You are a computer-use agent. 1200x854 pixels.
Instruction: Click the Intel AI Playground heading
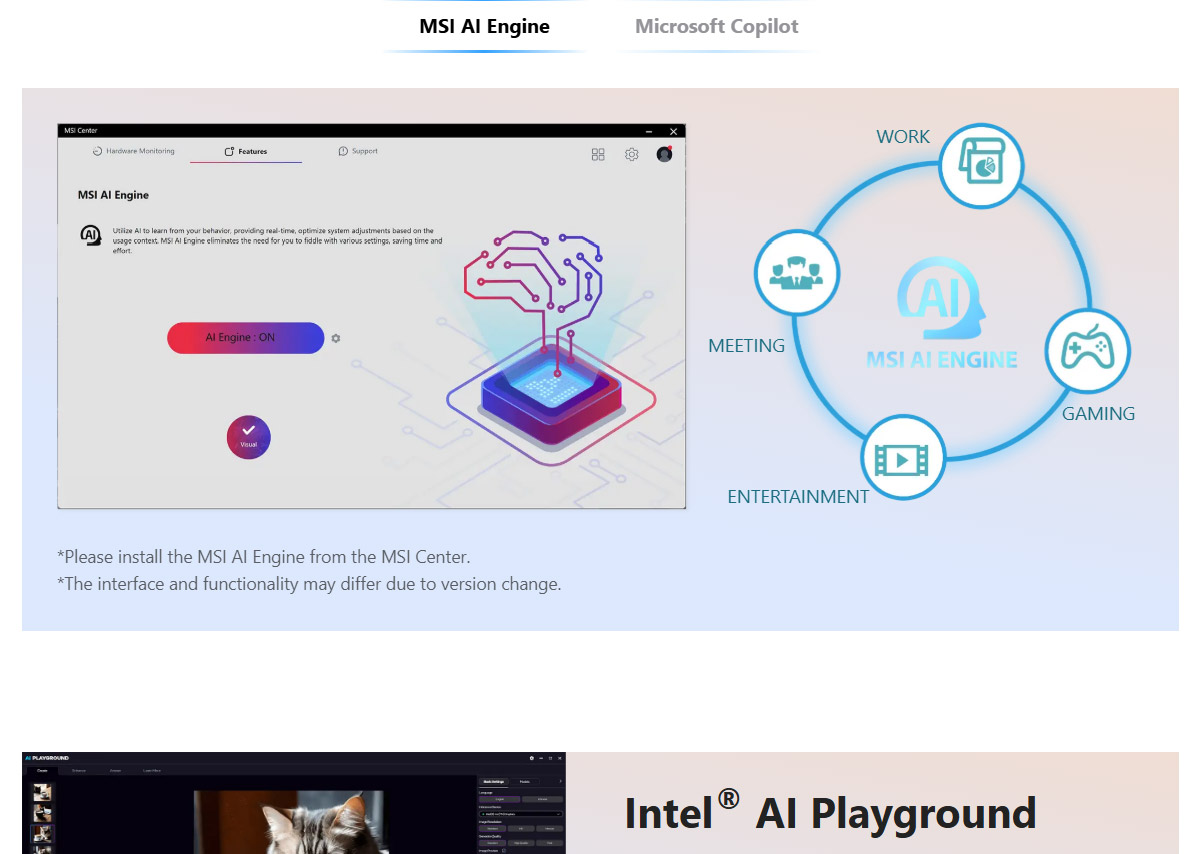(830, 811)
